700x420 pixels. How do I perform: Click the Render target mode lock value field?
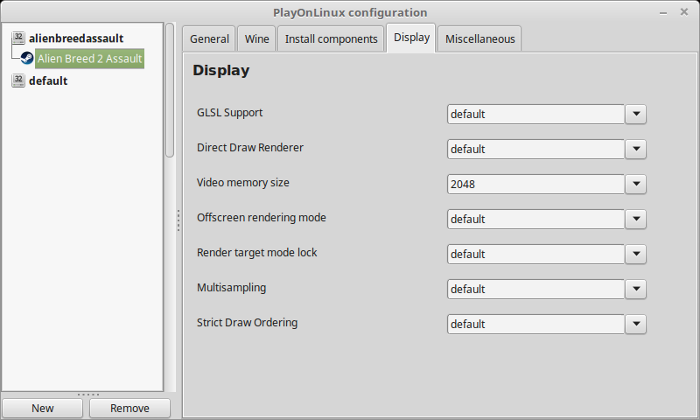point(536,254)
